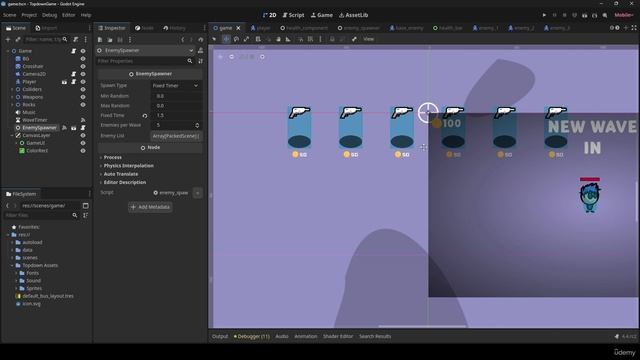
Task: Click the Filter nodes search field
Action: 45,40
